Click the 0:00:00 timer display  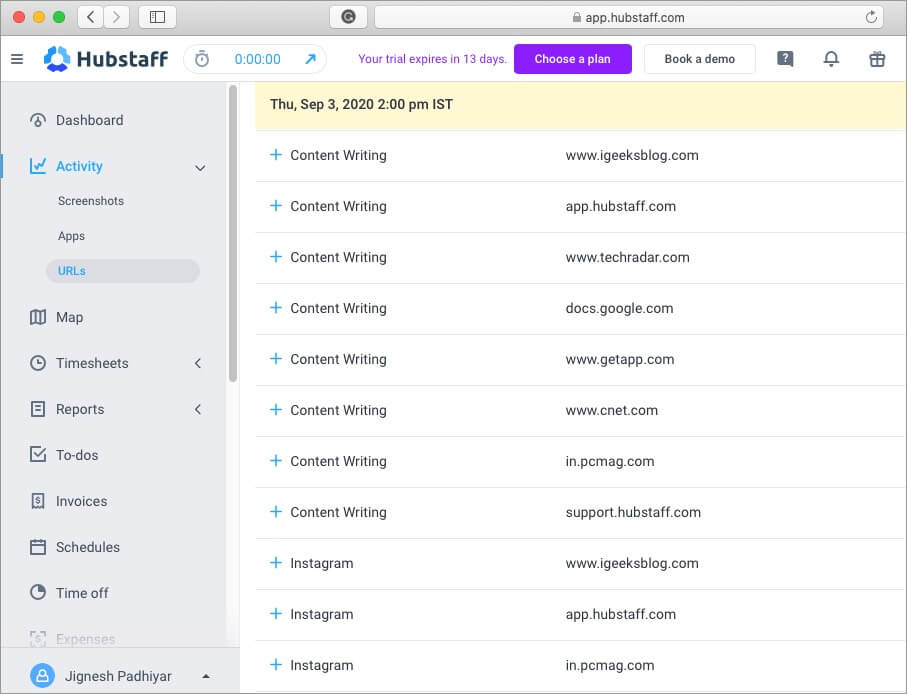pyautogui.click(x=257, y=59)
